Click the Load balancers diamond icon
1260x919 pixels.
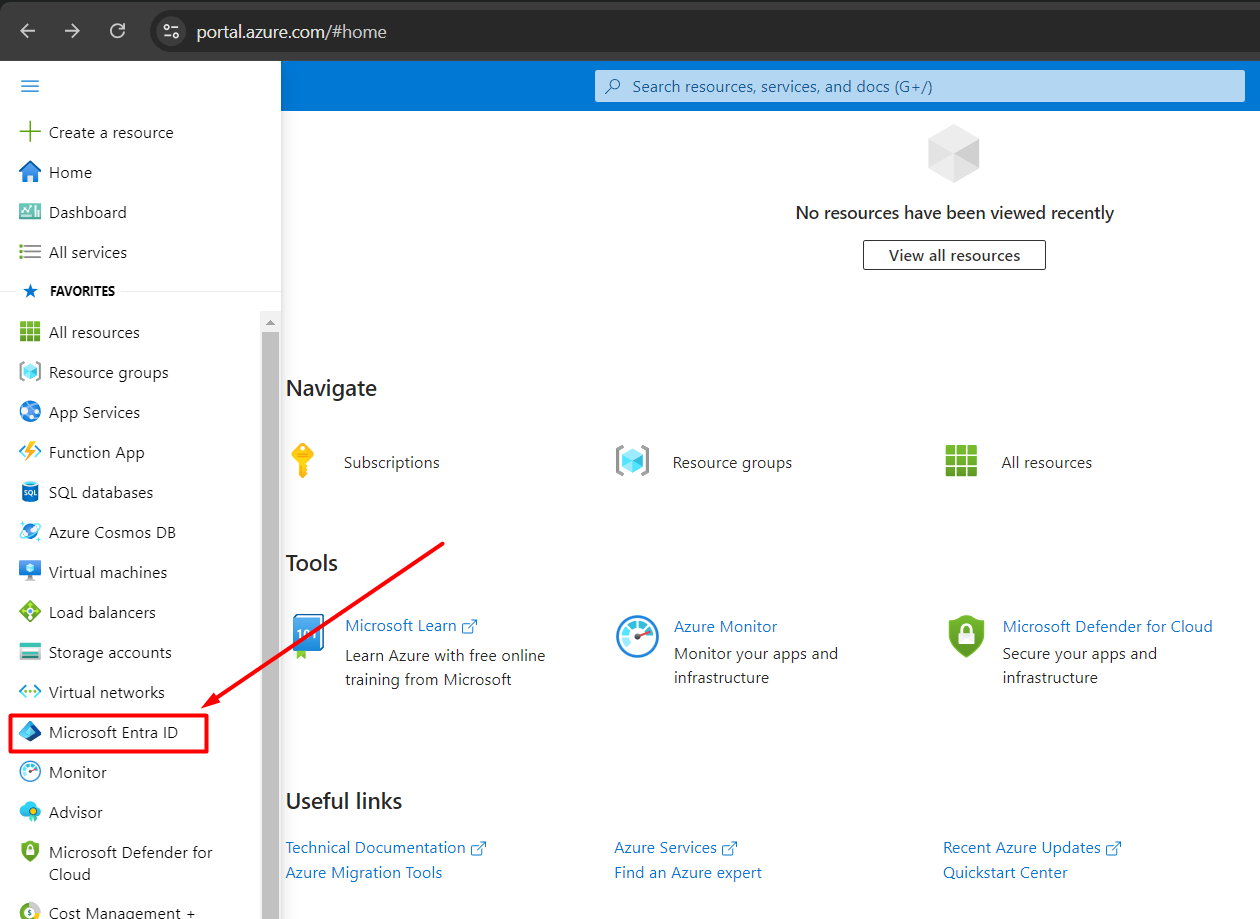point(30,612)
